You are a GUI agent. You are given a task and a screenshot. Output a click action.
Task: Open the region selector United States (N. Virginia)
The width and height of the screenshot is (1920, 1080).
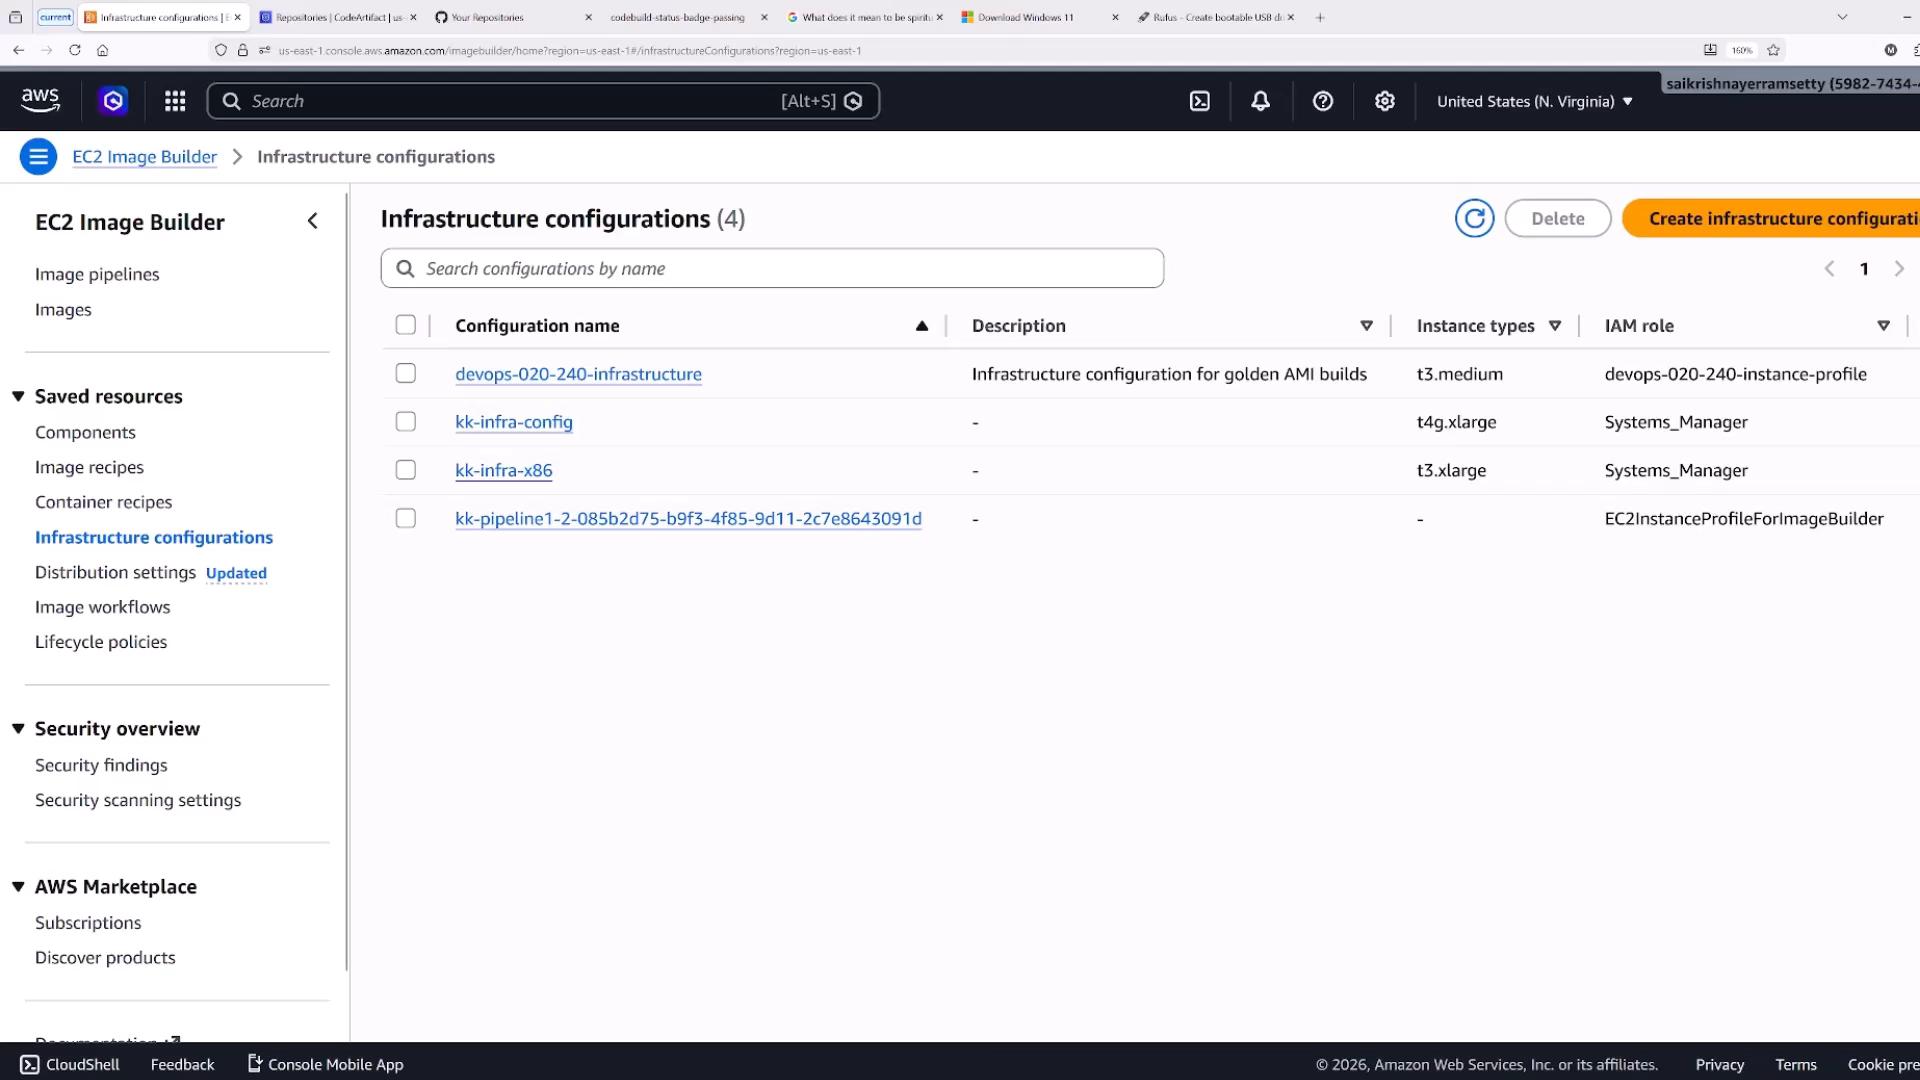click(x=1534, y=101)
